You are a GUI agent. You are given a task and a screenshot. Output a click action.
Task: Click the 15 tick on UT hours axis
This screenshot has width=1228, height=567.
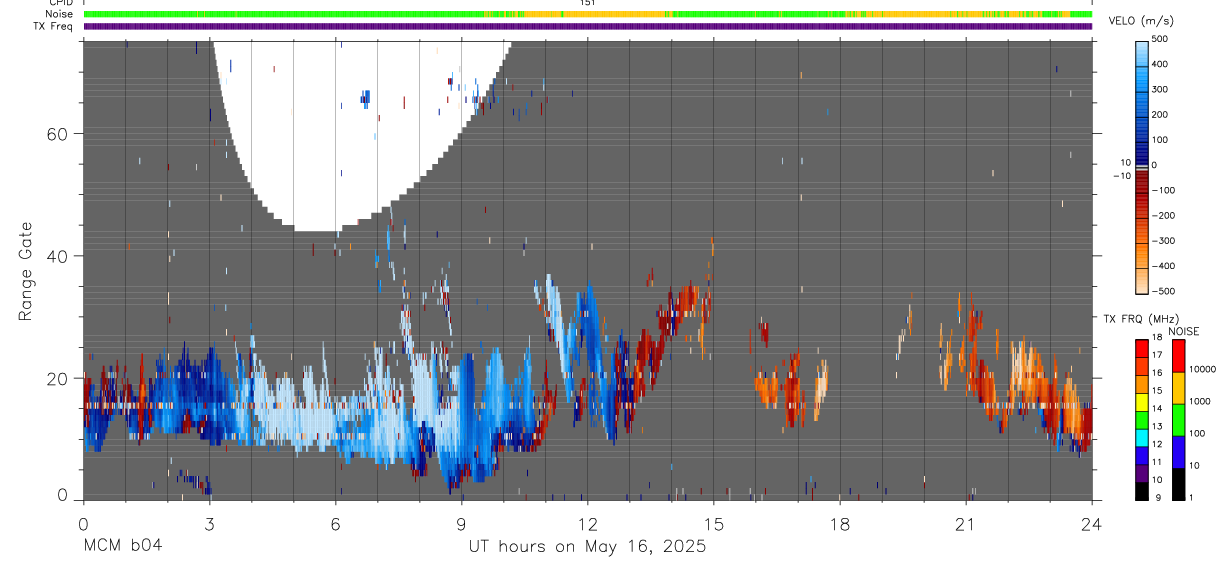(x=713, y=523)
